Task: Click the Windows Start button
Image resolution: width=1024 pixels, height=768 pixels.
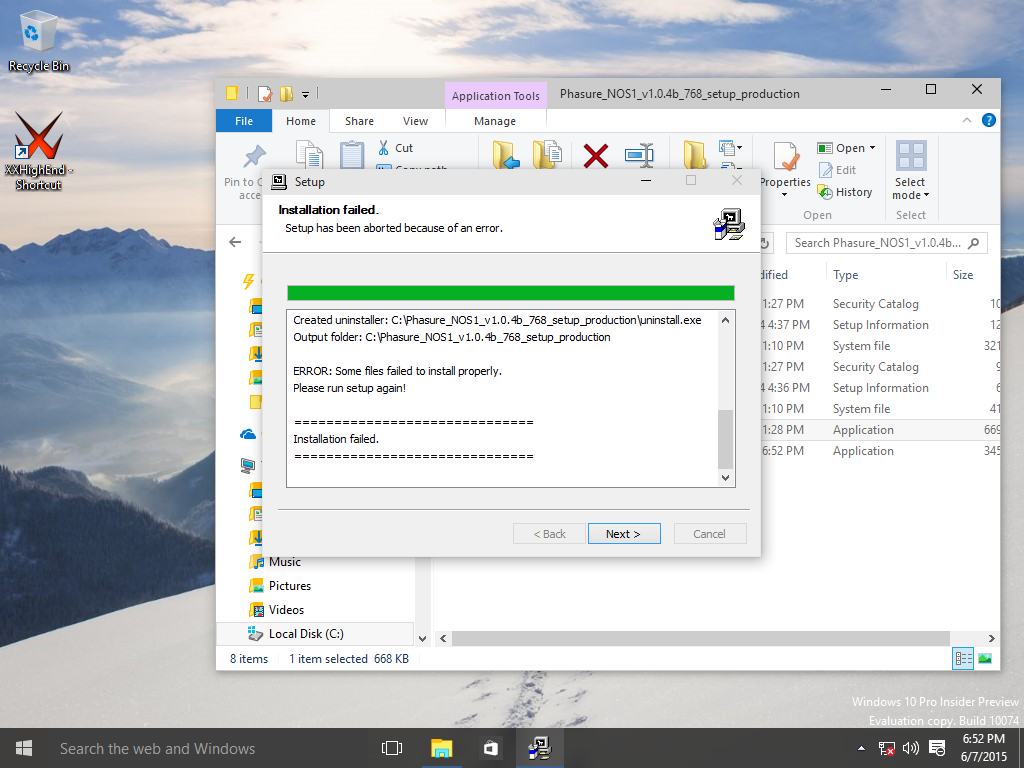Action: pyautogui.click(x=24, y=748)
